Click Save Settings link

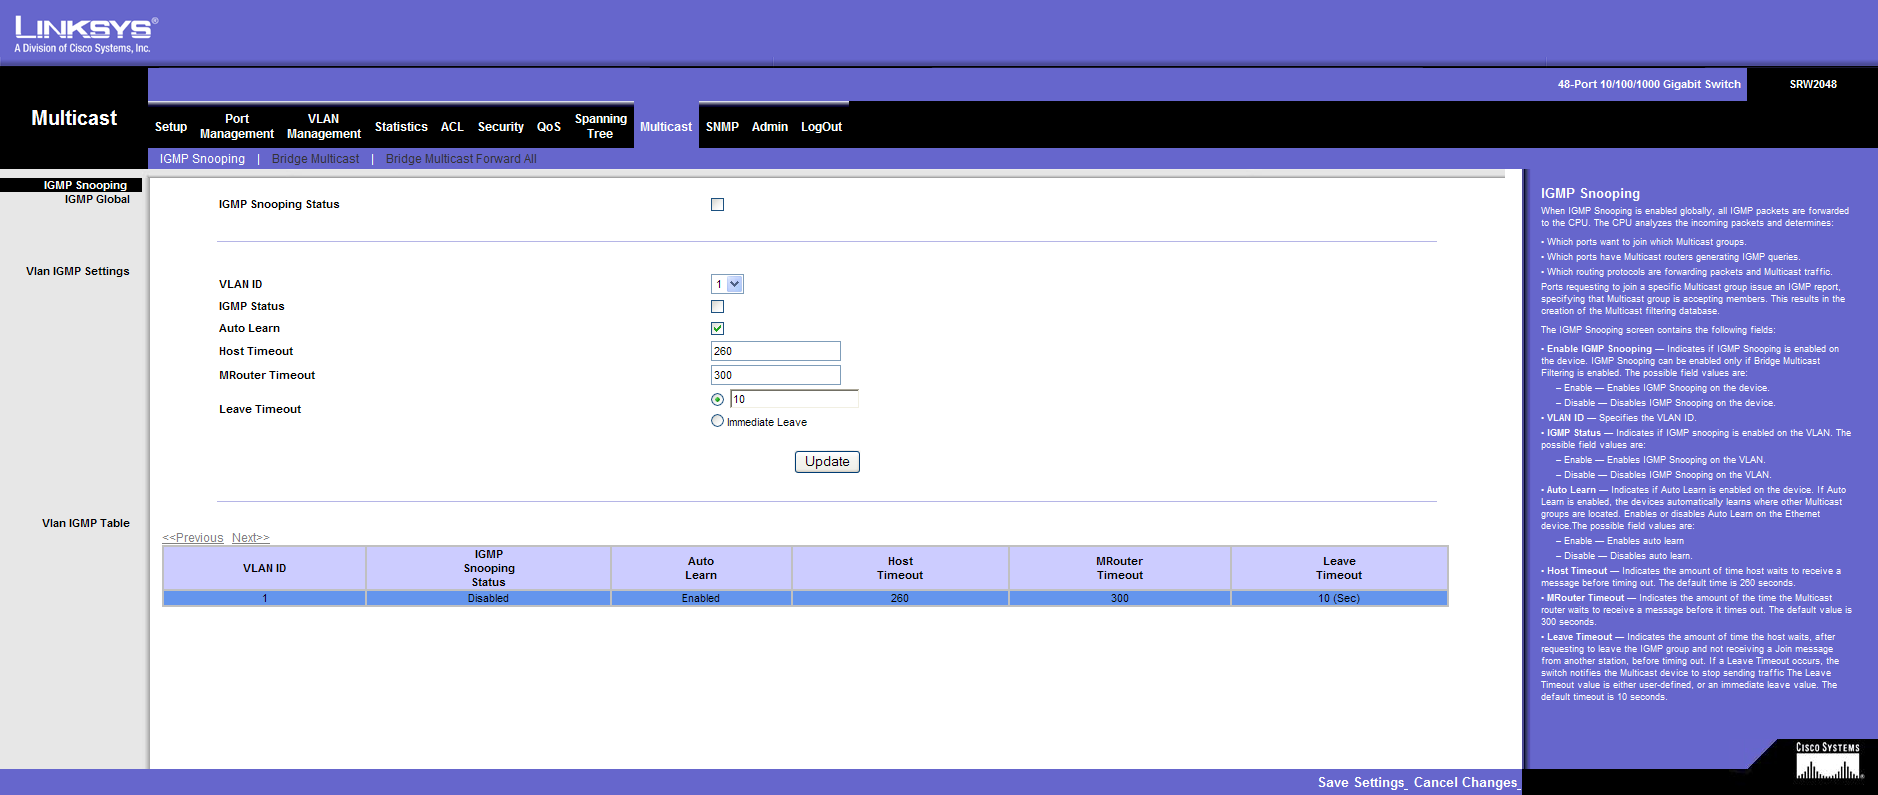pos(1361,783)
